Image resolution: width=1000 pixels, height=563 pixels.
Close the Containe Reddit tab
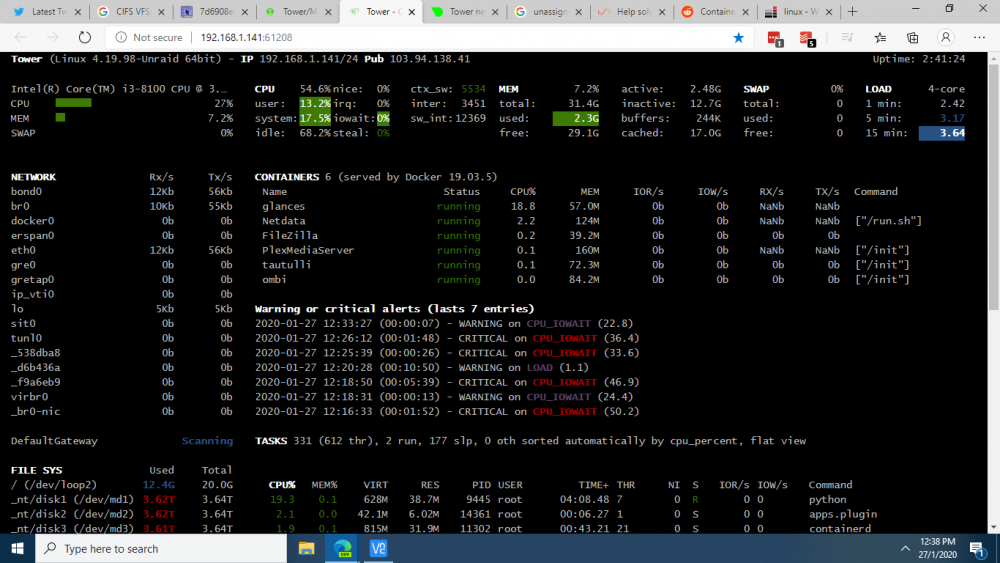pos(746,11)
